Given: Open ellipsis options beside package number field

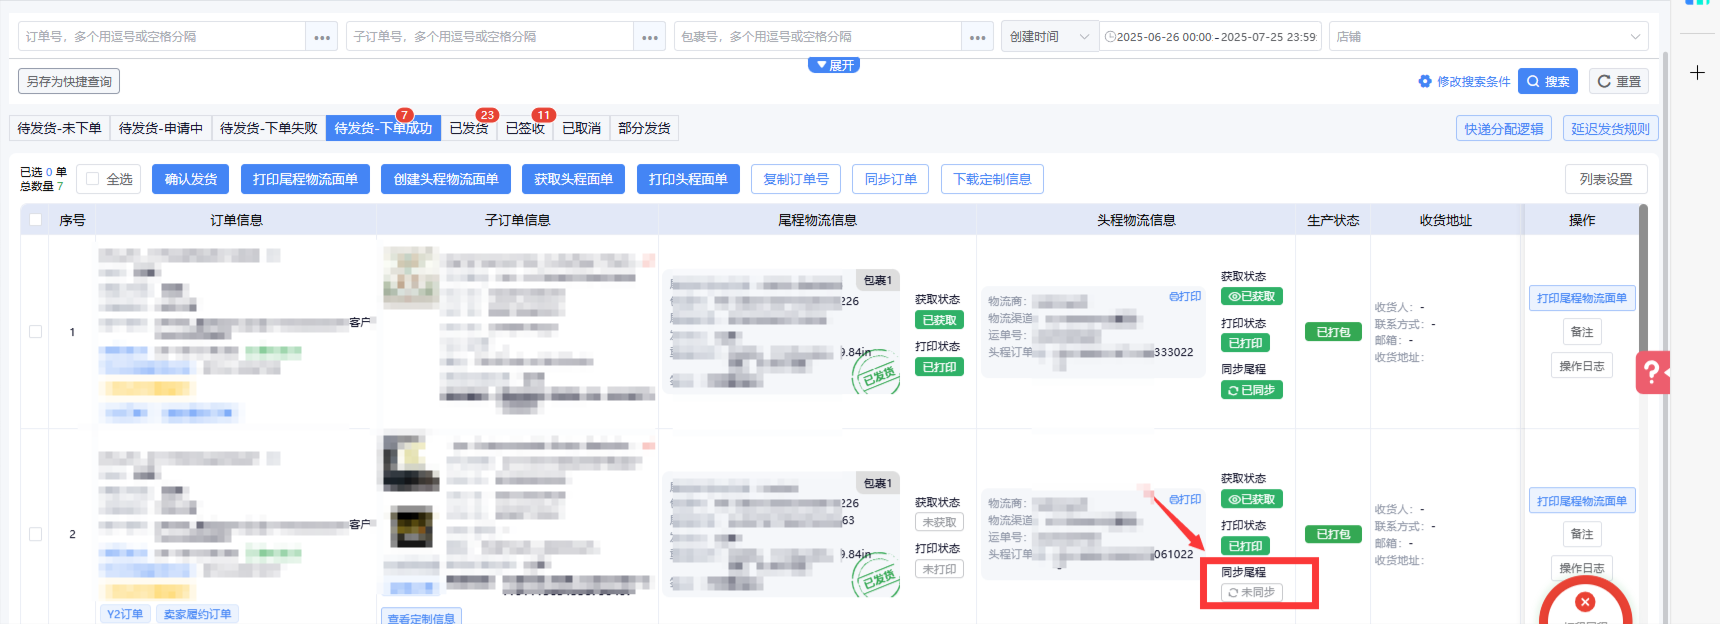Looking at the screenshot, I should (978, 37).
